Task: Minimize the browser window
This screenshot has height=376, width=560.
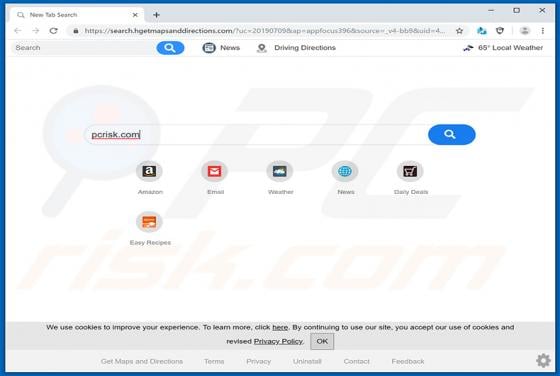Action: click(x=491, y=11)
